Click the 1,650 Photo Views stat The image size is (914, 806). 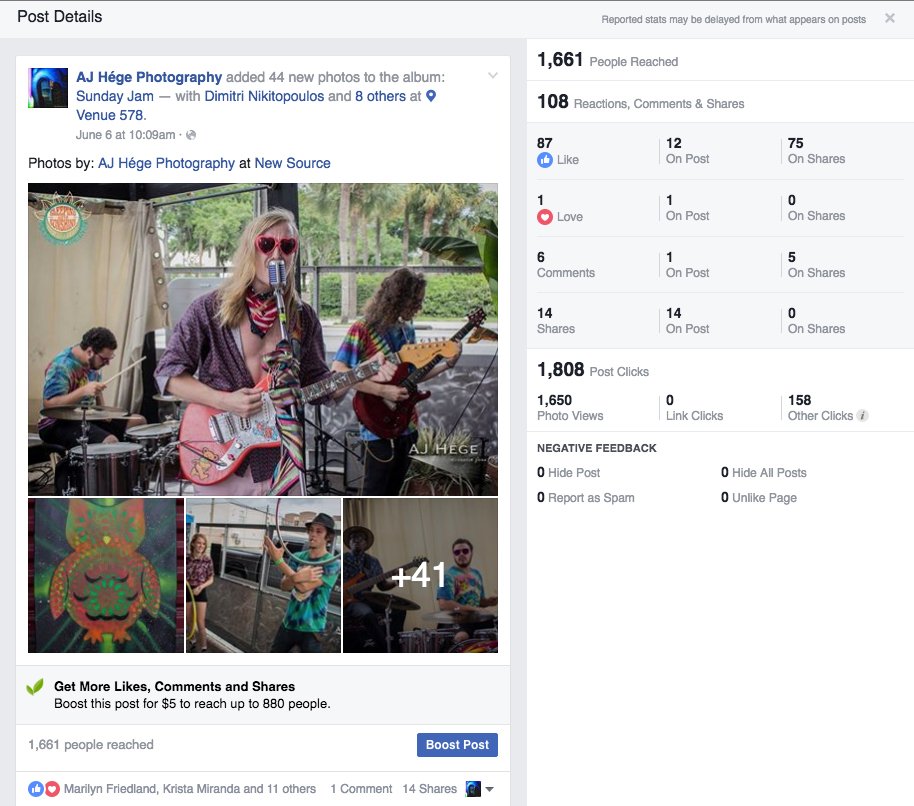click(x=570, y=408)
